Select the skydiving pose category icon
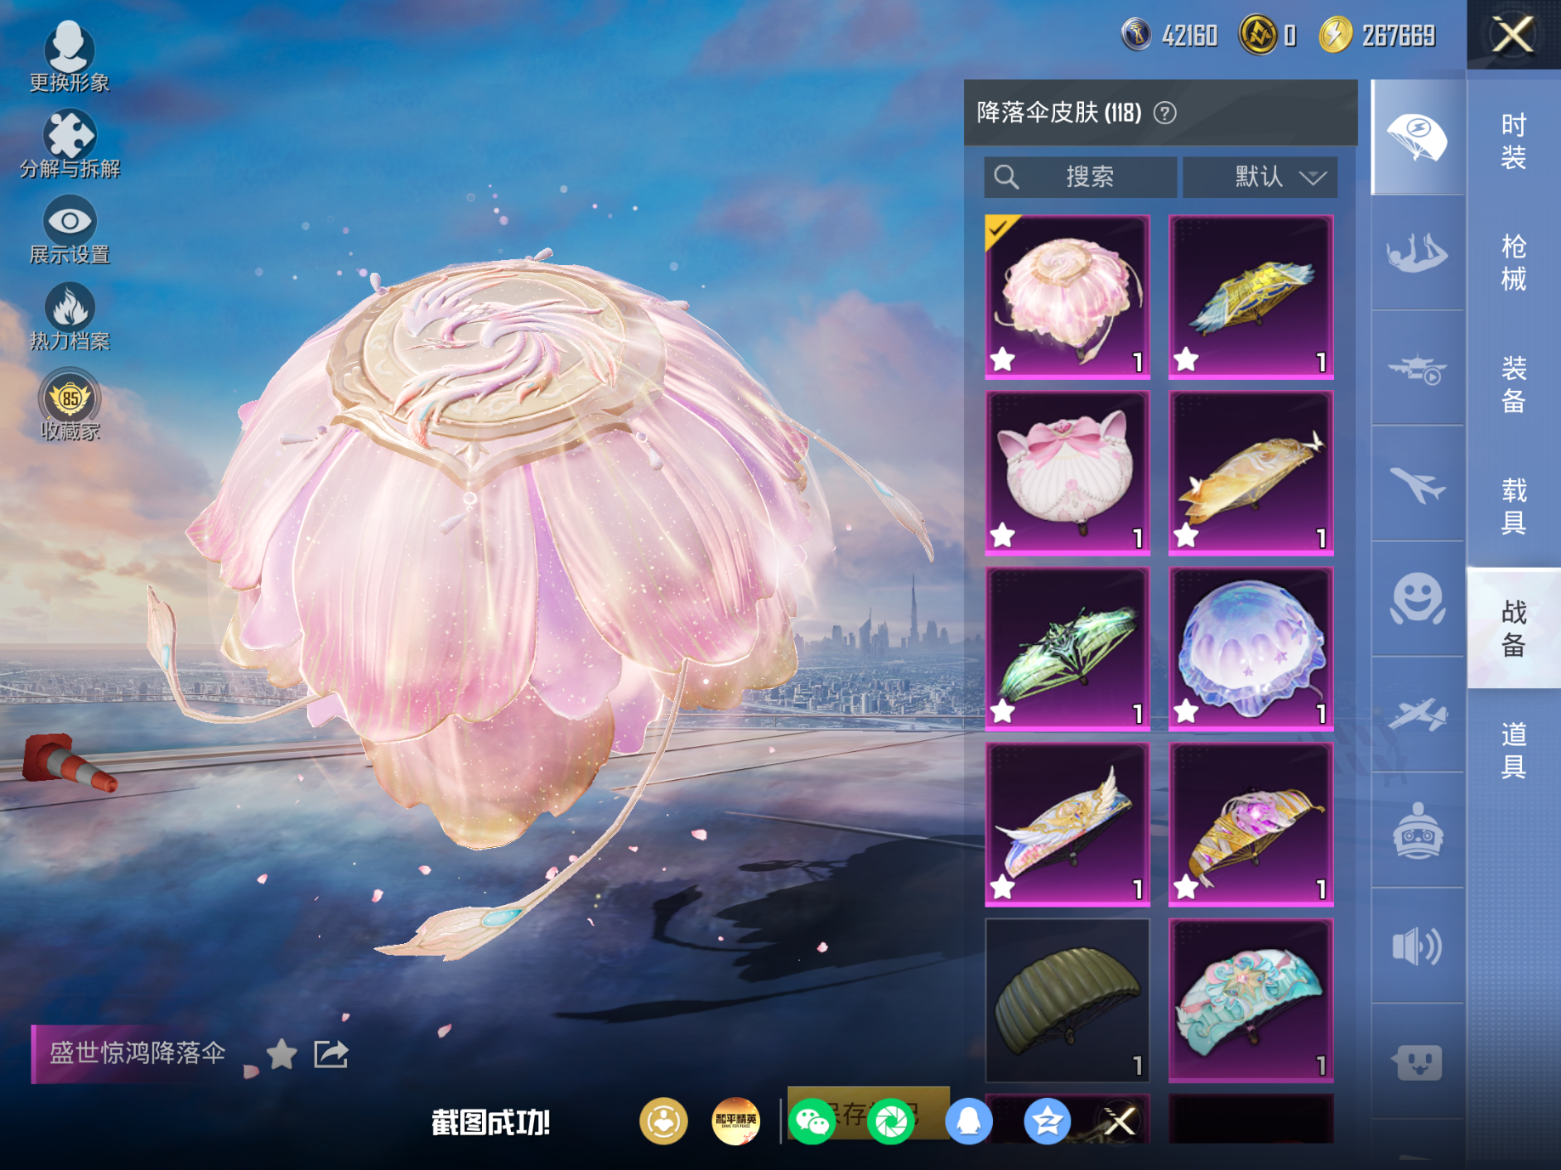 (1418, 253)
